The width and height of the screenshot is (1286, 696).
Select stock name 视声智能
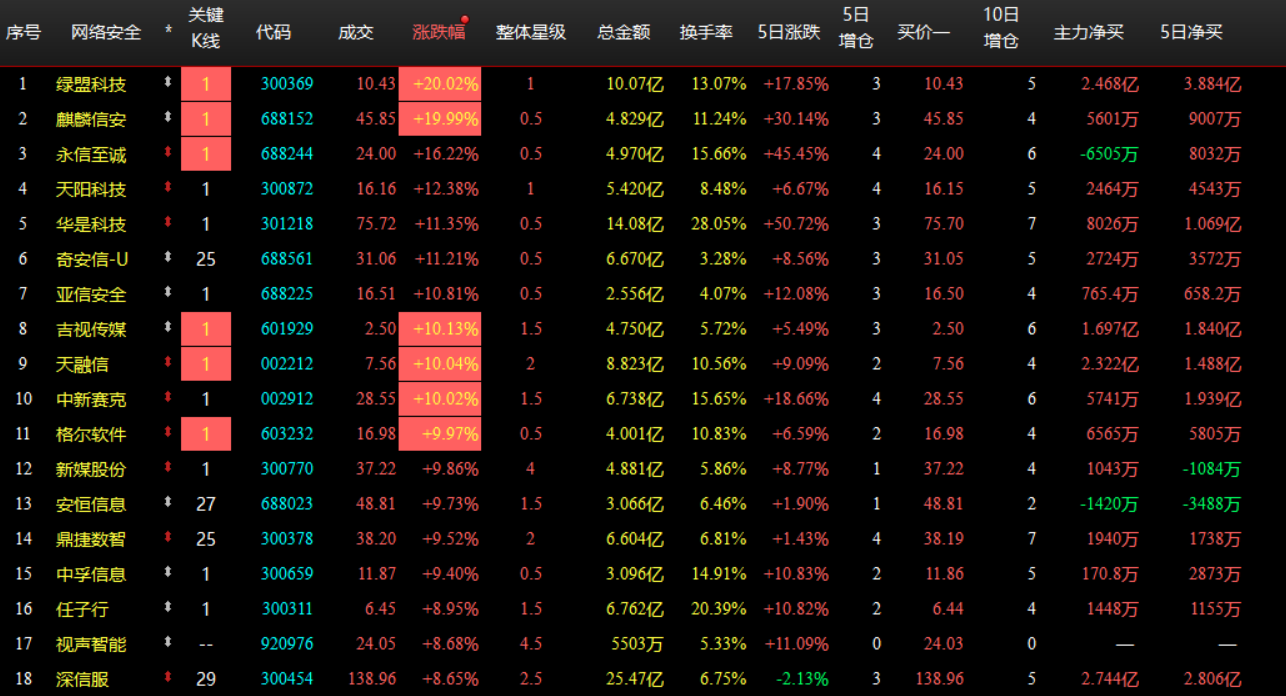pos(91,645)
